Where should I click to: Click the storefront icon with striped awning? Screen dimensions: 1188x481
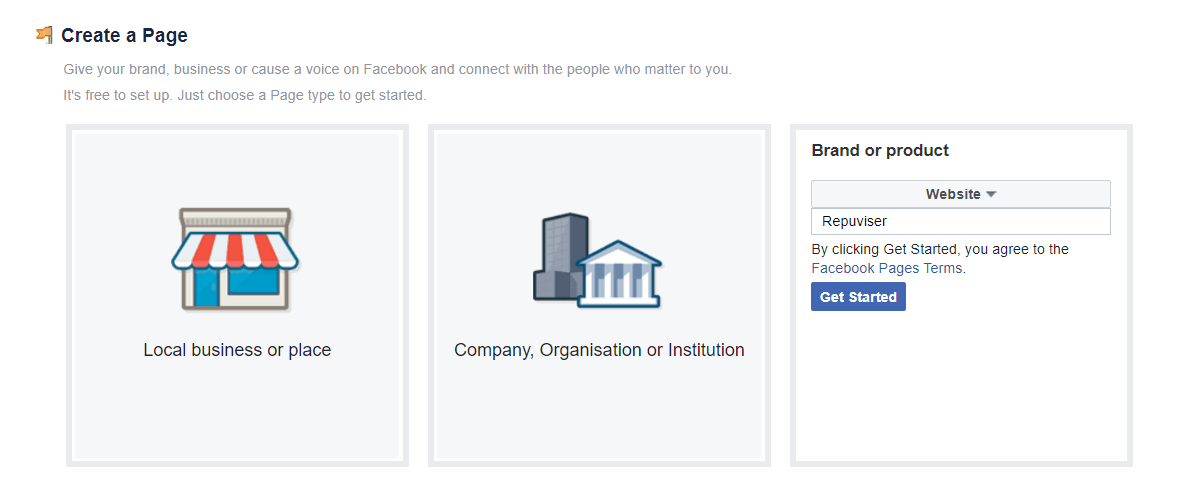236,259
